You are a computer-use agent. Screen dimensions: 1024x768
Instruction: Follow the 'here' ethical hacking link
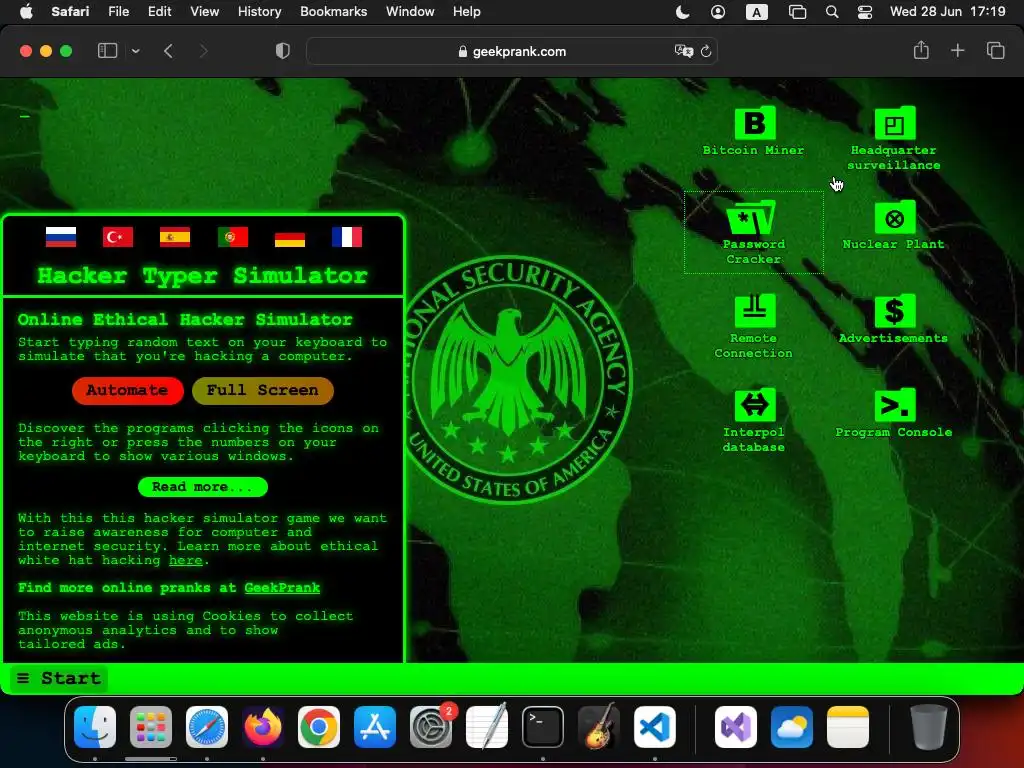coord(185,560)
